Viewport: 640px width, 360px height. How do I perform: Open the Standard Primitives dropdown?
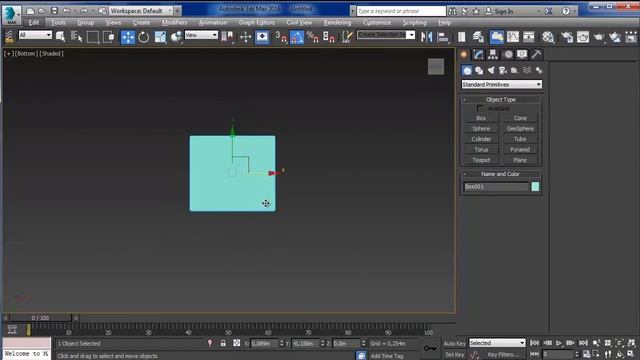click(502, 84)
